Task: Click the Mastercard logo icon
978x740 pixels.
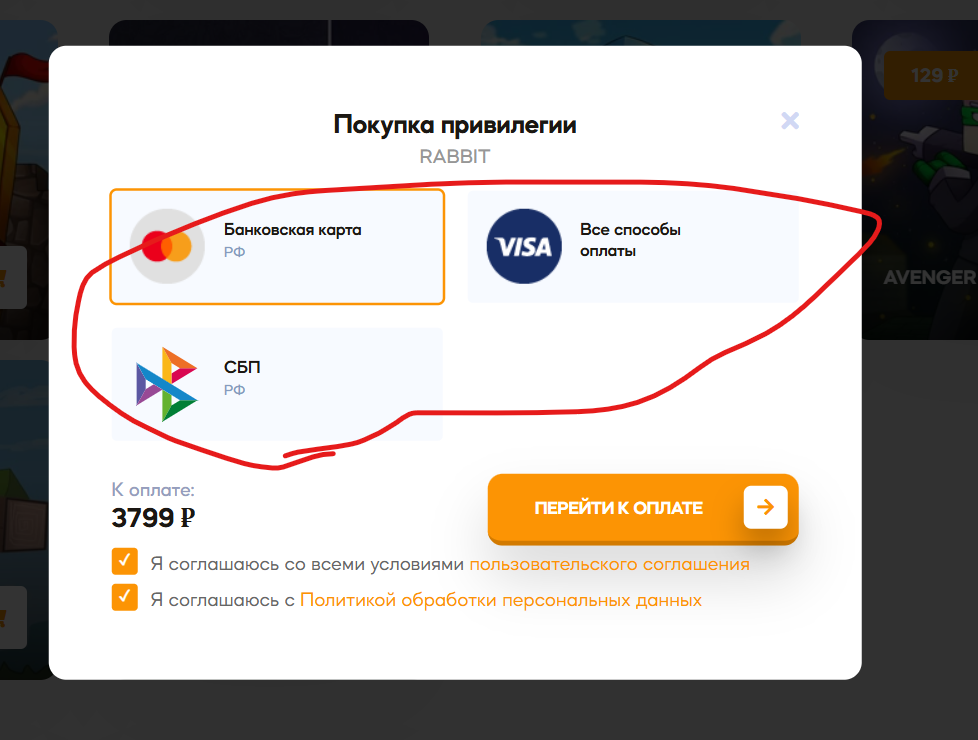Action: pyautogui.click(x=167, y=246)
